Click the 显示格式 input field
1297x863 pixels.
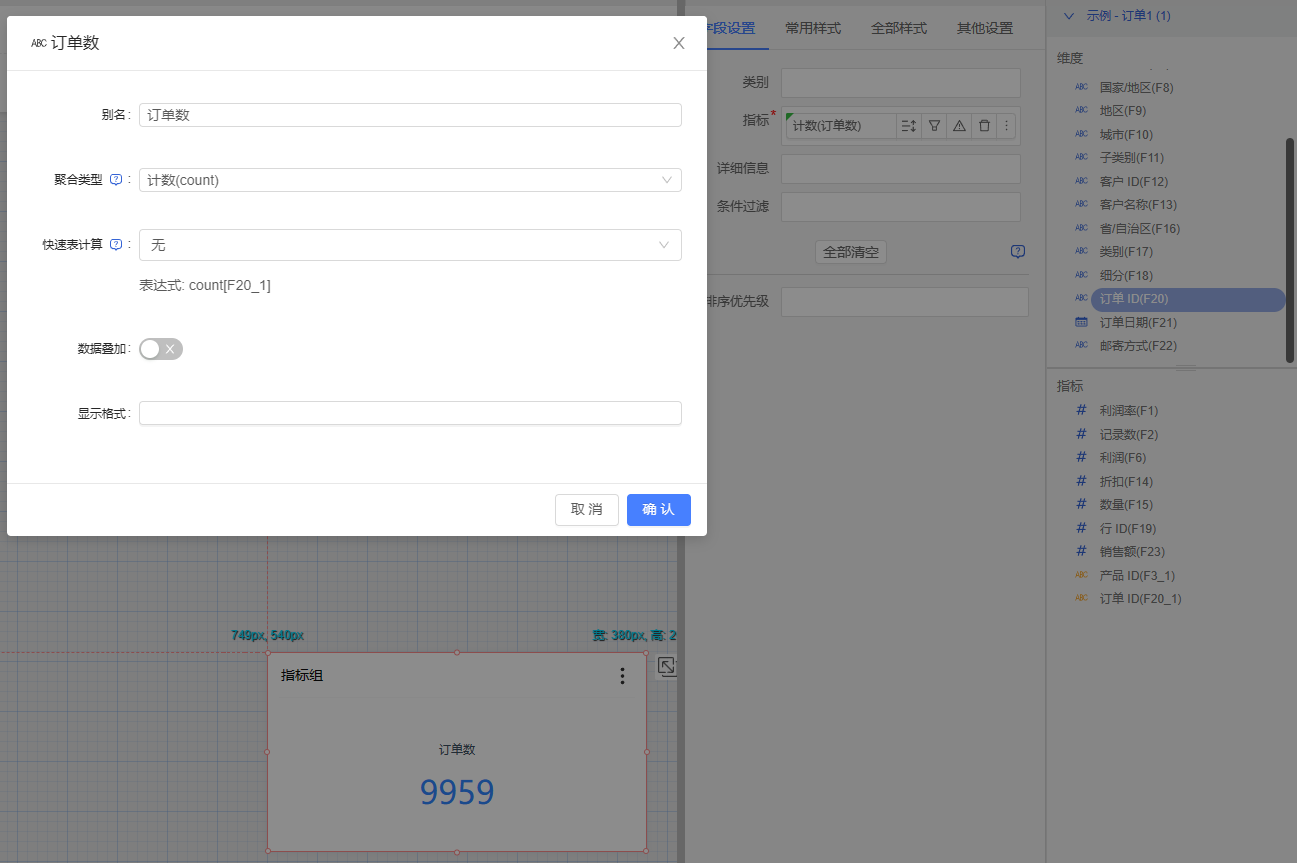(410, 413)
